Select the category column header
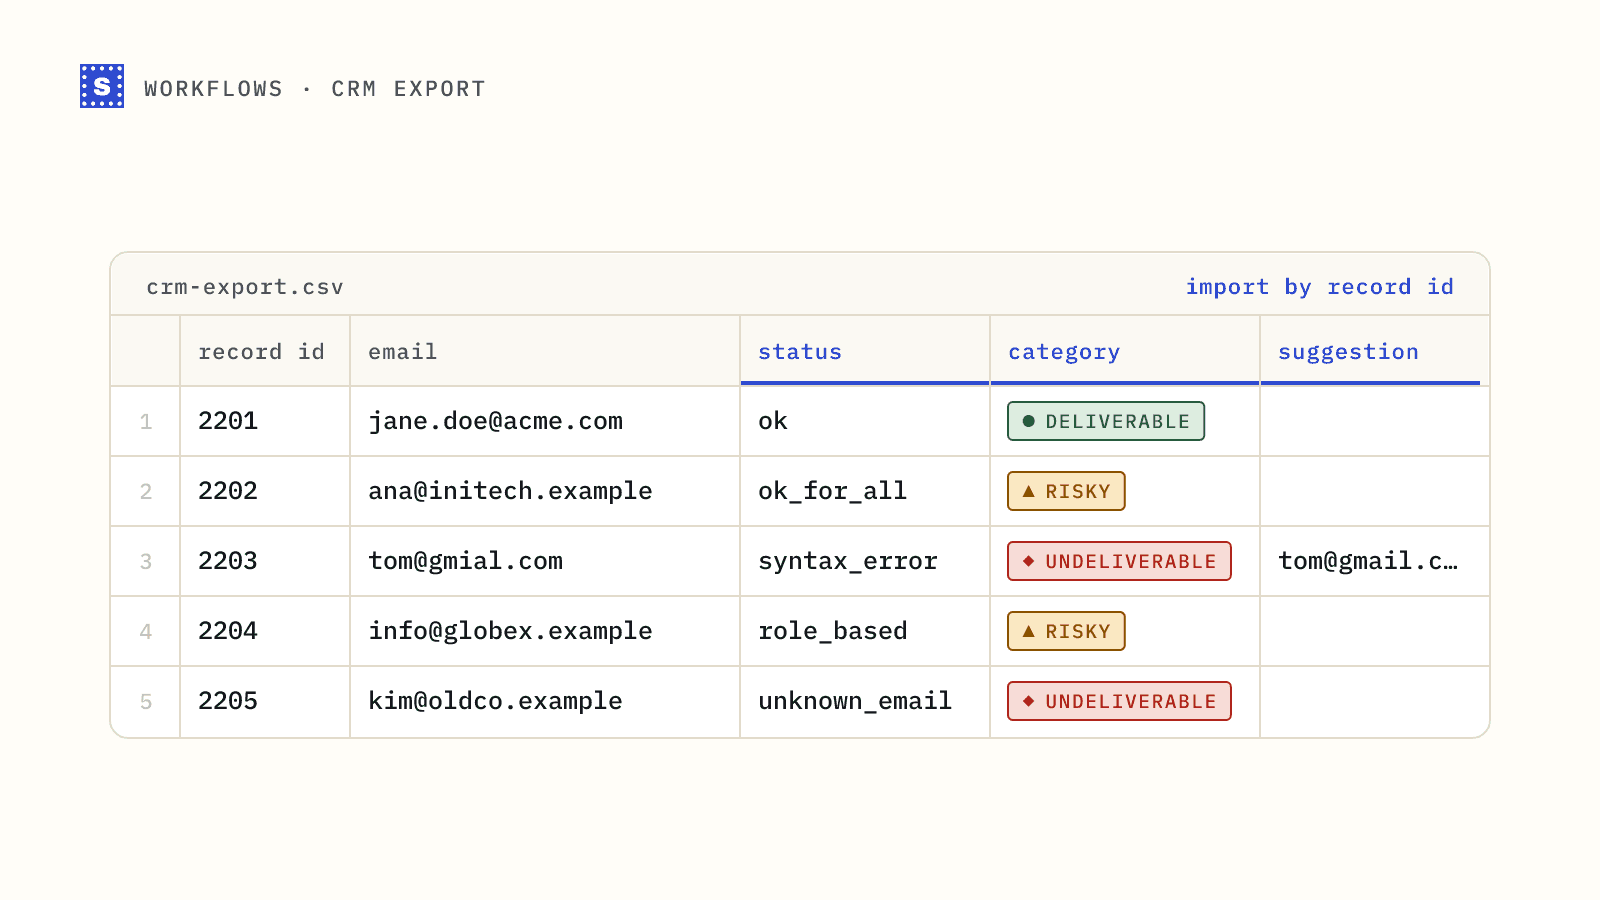The height and width of the screenshot is (900, 1600). (x=1125, y=351)
